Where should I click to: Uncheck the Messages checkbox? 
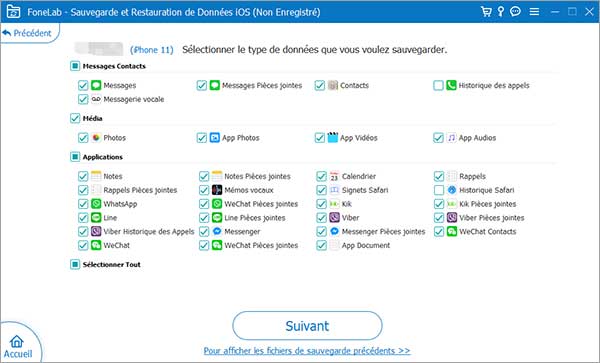(83, 85)
